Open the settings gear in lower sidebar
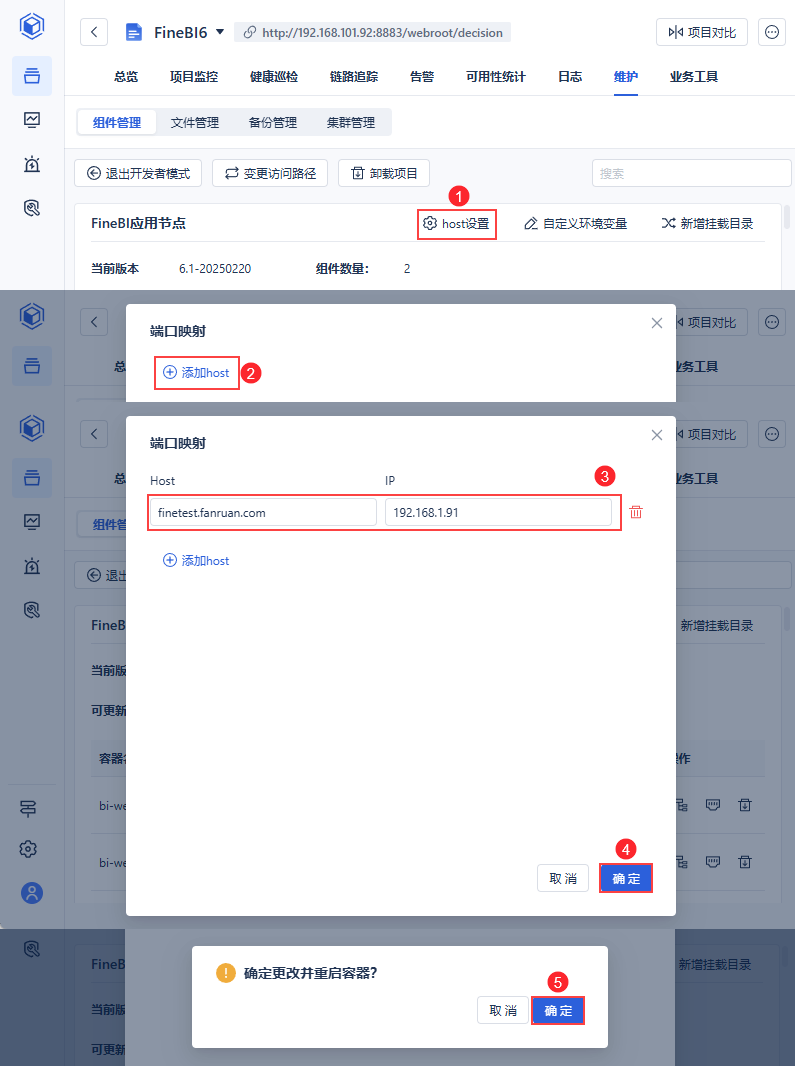The height and width of the screenshot is (1066, 795). tap(29, 848)
